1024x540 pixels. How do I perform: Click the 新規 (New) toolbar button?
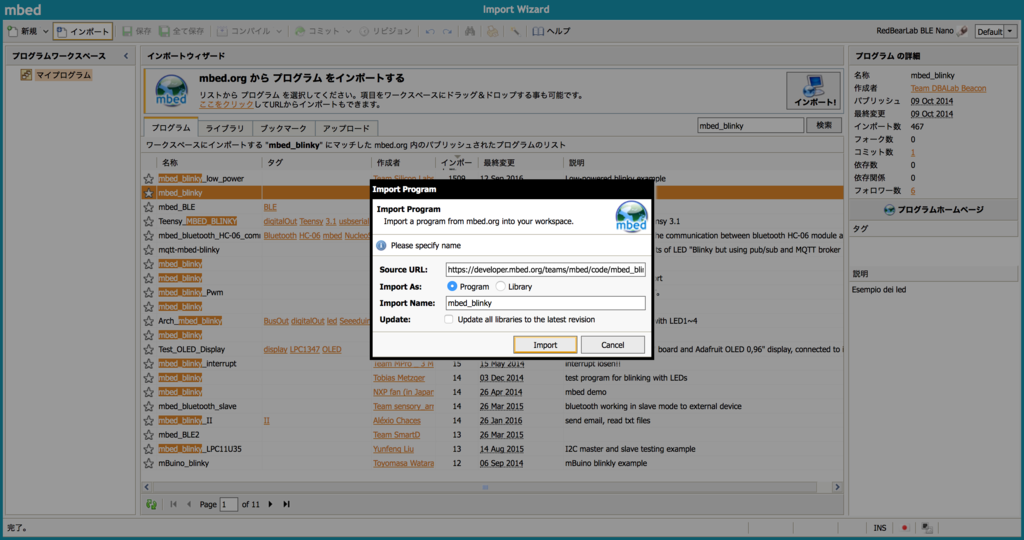point(22,31)
